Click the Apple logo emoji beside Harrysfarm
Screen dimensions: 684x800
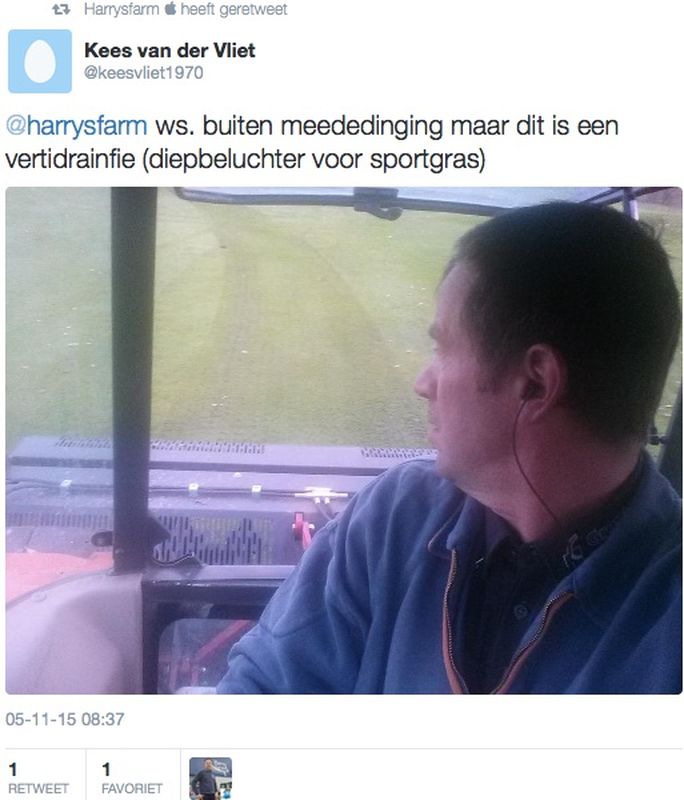[x=170, y=9]
